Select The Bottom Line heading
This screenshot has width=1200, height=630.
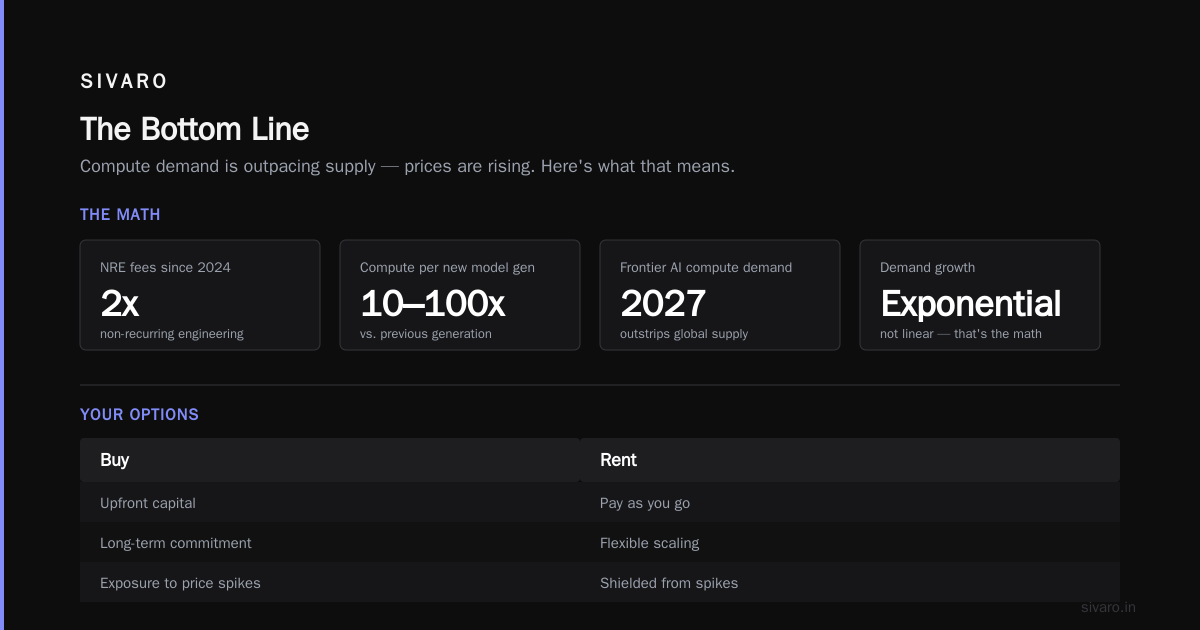click(195, 129)
